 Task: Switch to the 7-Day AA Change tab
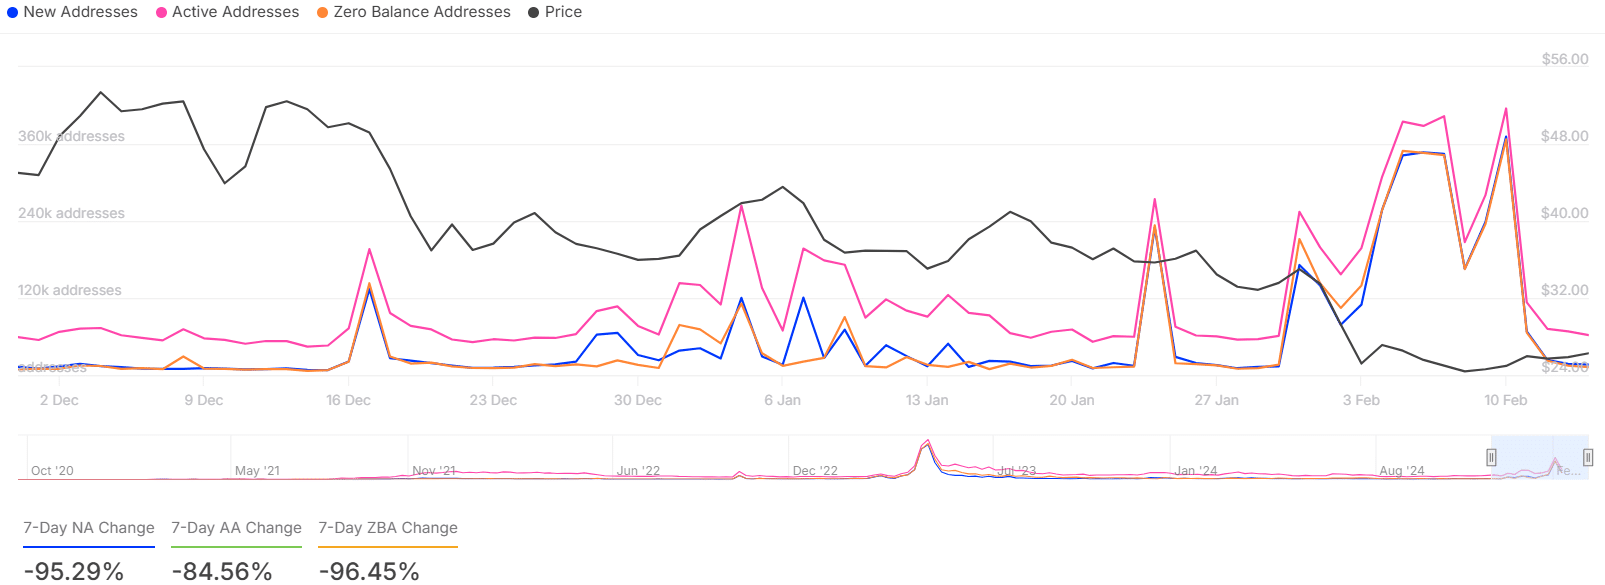pyautogui.click(x=236, y=528)
